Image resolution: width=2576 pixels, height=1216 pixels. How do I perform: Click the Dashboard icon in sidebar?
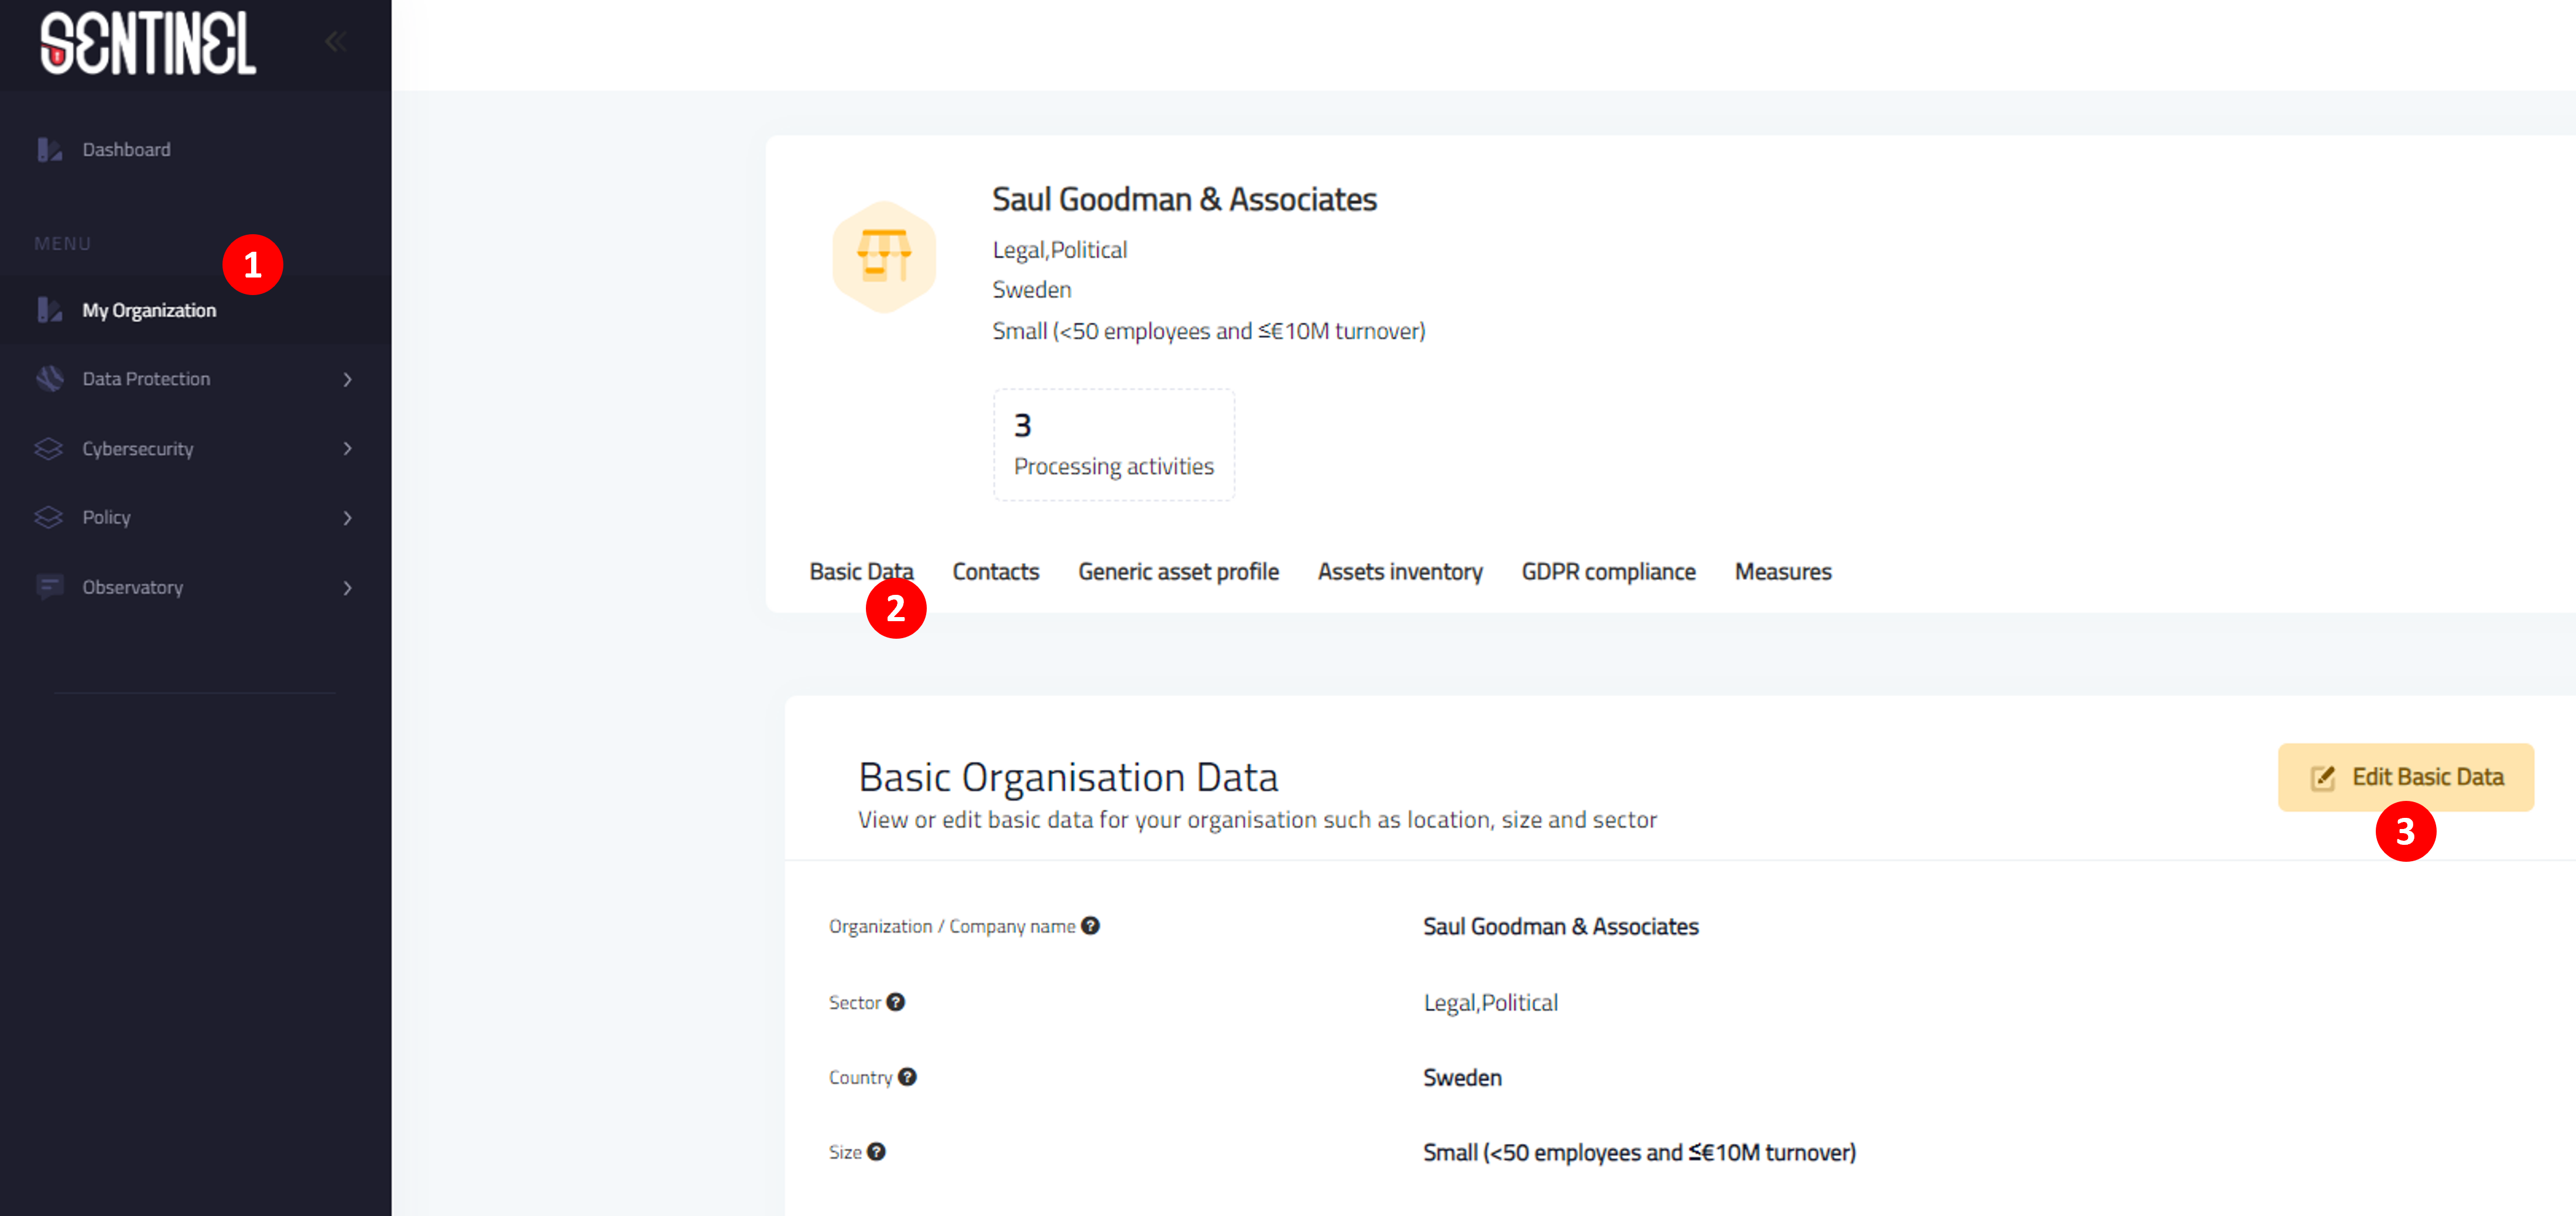[49, 149]
